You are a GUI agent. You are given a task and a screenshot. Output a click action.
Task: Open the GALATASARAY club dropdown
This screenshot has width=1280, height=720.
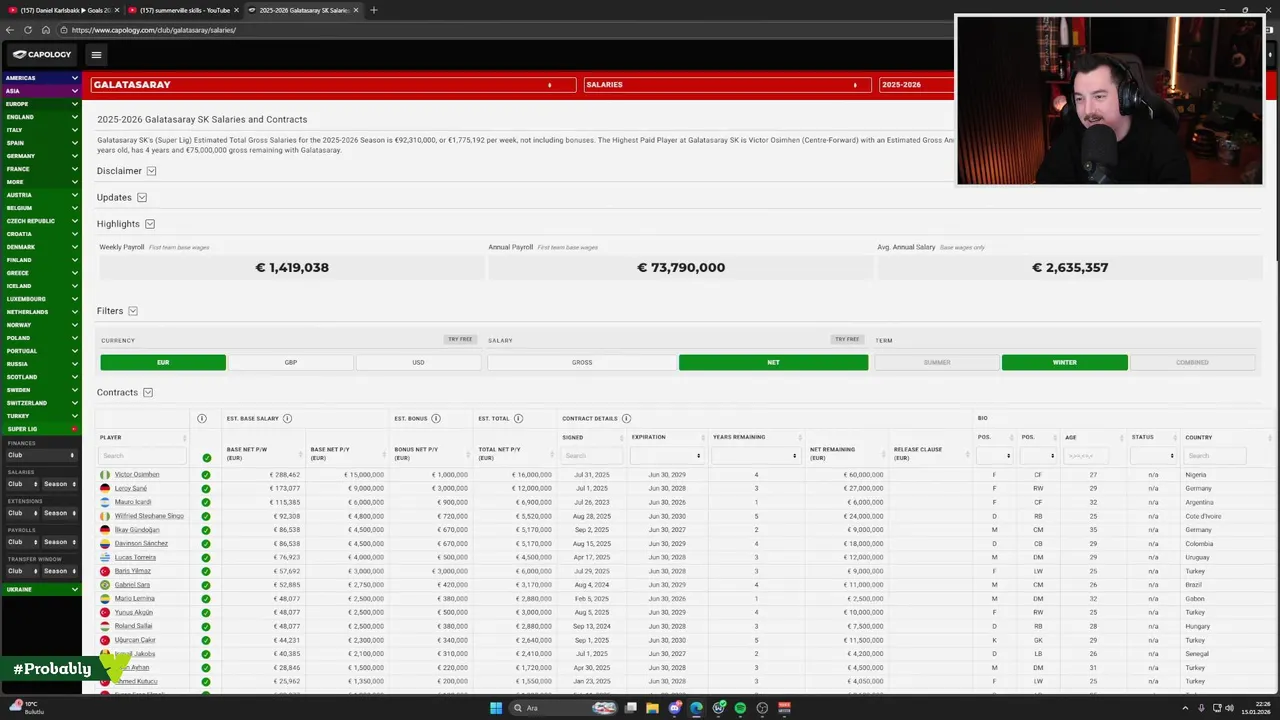[333, 85]
